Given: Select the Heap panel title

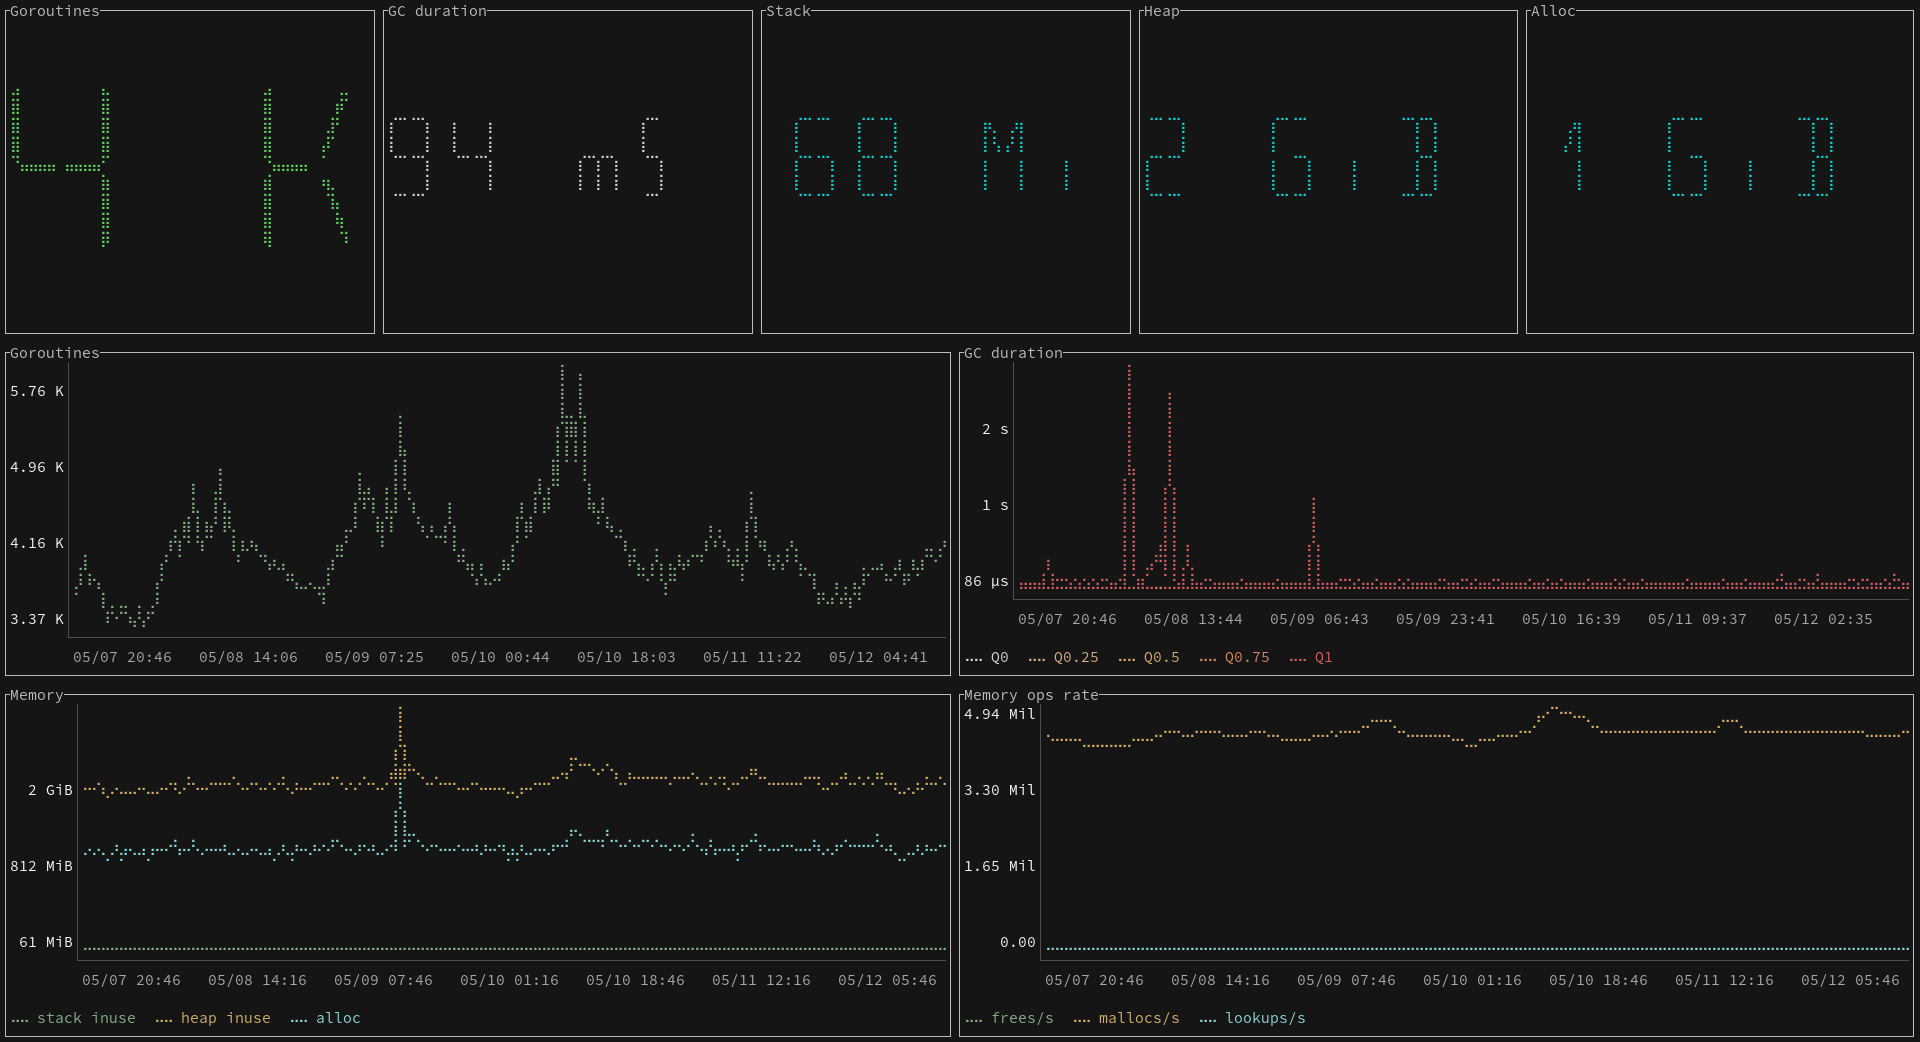Looking at the screenshot, I should click(1161, 11).
